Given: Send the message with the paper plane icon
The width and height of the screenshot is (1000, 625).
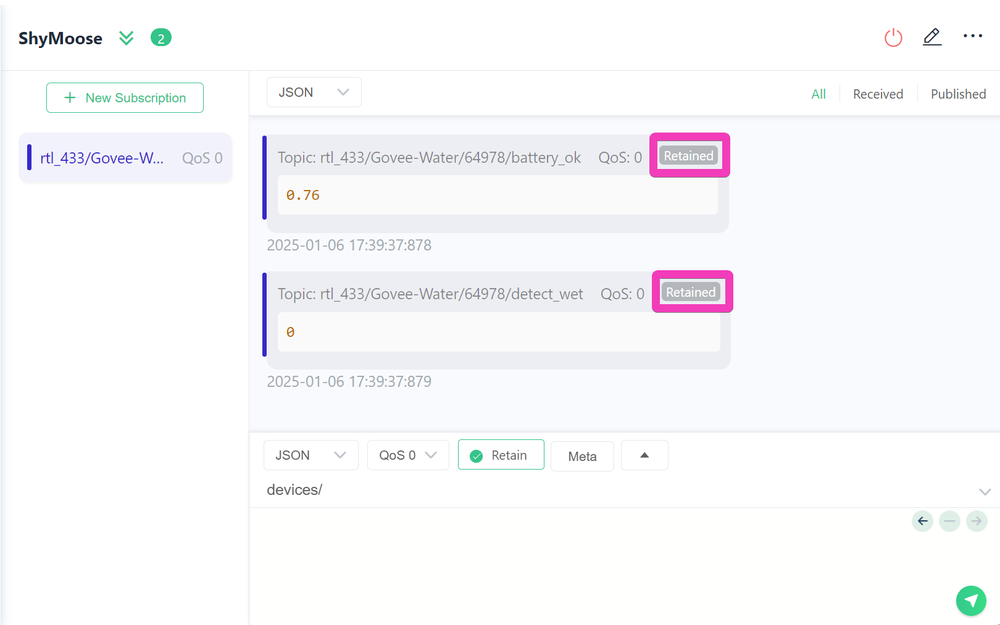Looking at the screenshot, I should (x=971, y=600).
